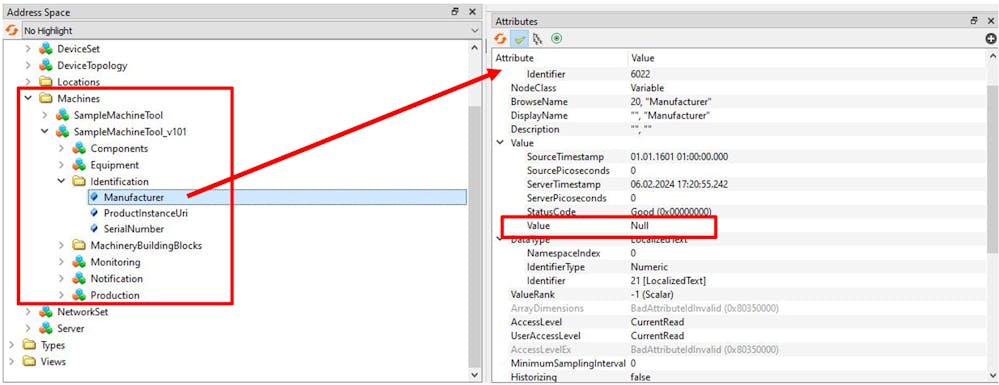Float the Address Space panel
999x385 pixels.
pyautogui.click(x=456, y=11)
